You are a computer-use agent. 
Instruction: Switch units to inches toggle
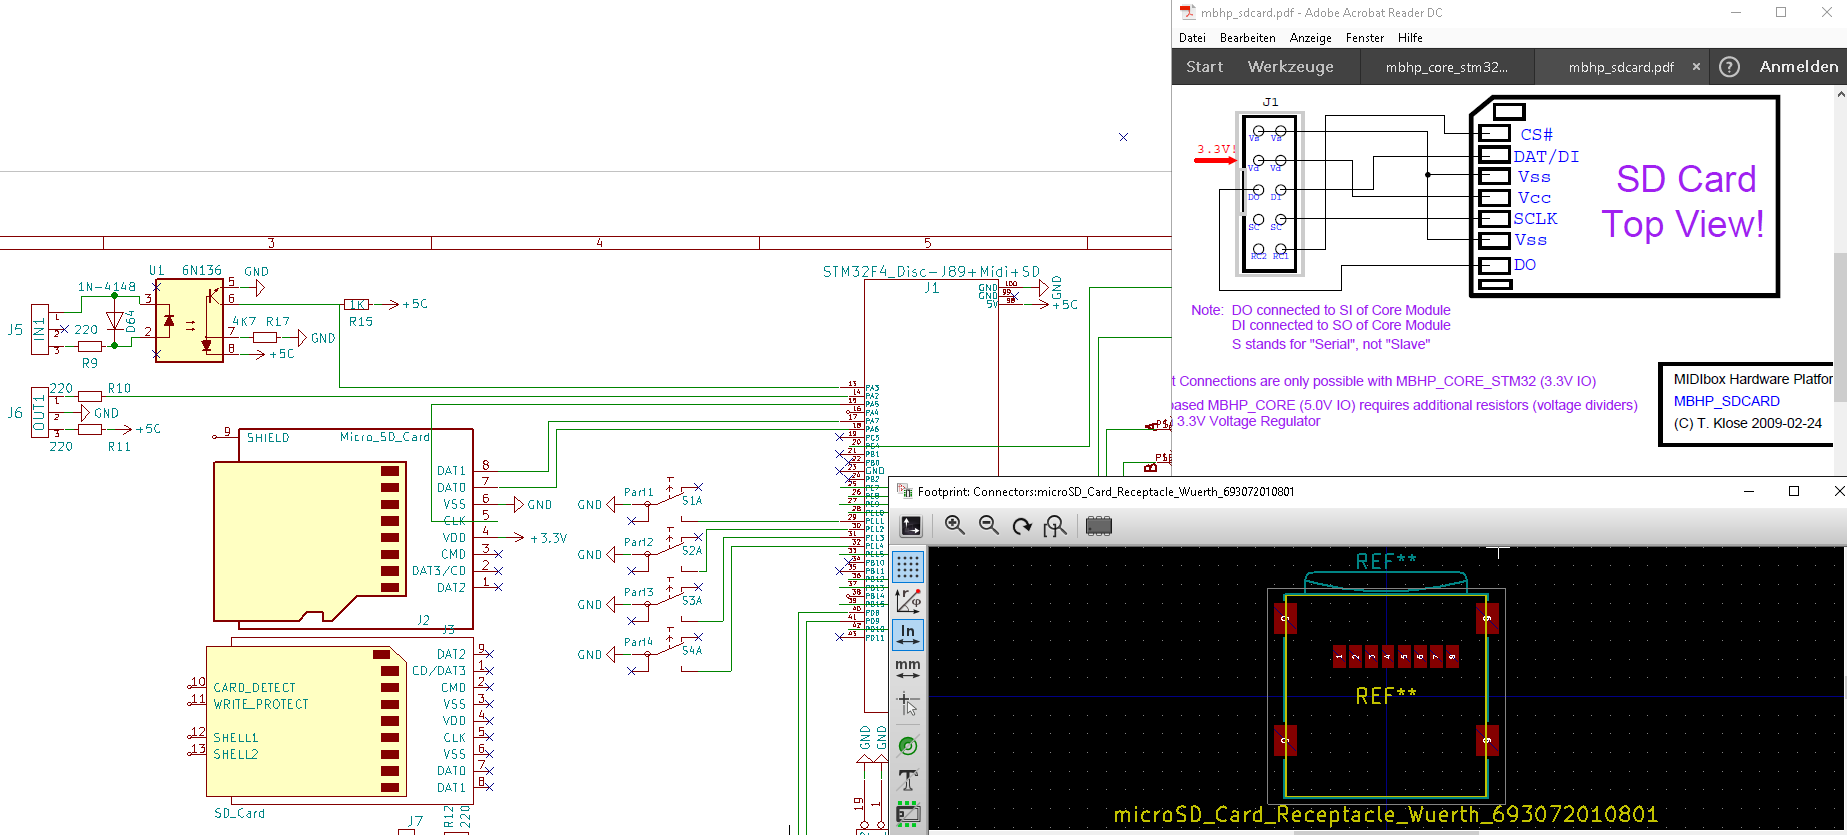[908, 633]
